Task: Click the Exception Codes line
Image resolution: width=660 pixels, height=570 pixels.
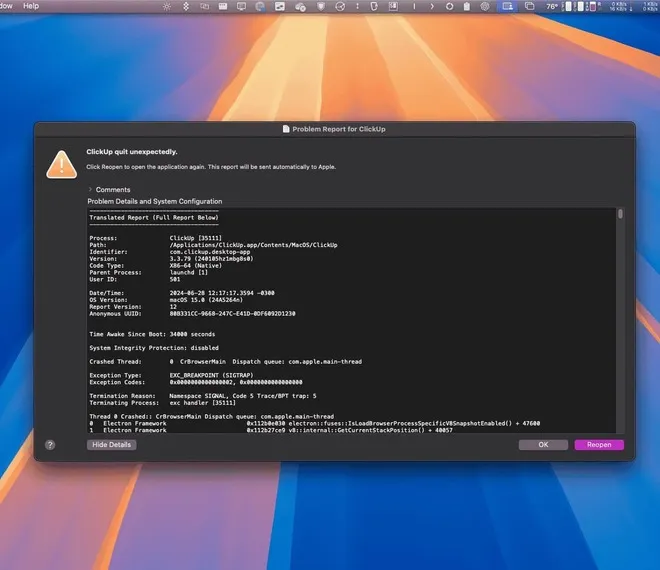Action: pyautogui.click(x=196, y=382)
